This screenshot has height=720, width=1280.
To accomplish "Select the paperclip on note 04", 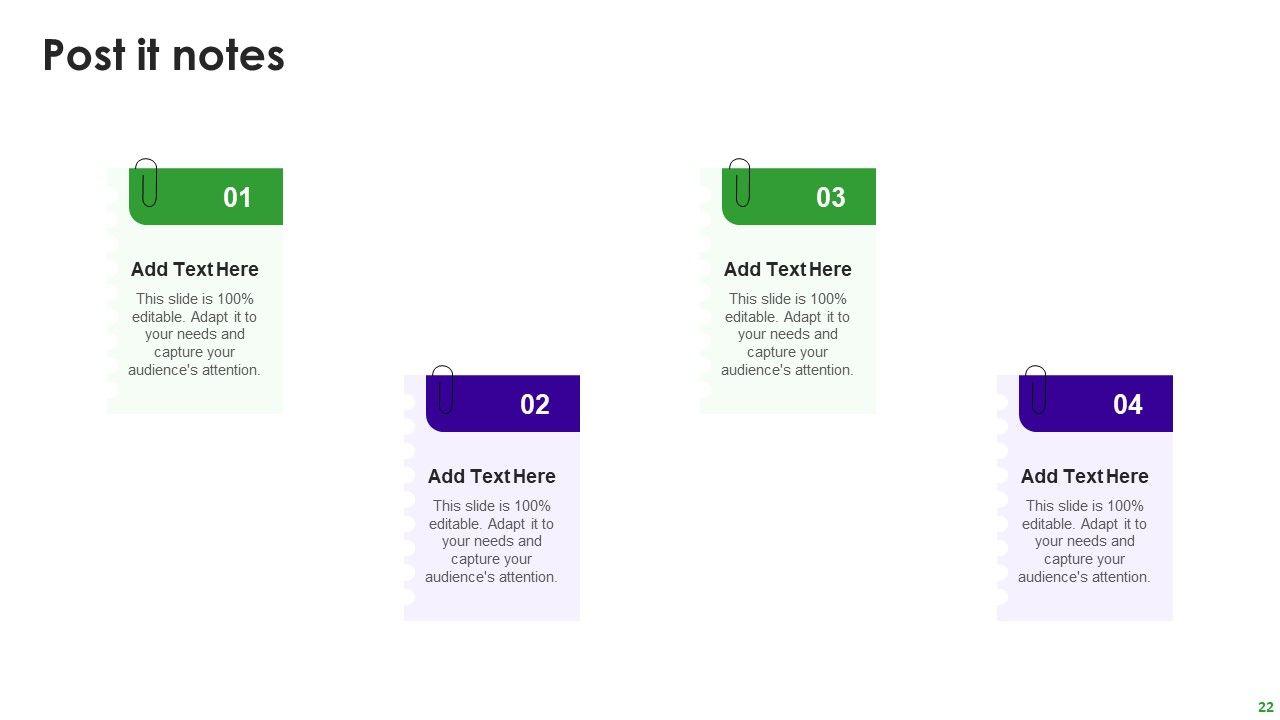I will [1036, 389].
